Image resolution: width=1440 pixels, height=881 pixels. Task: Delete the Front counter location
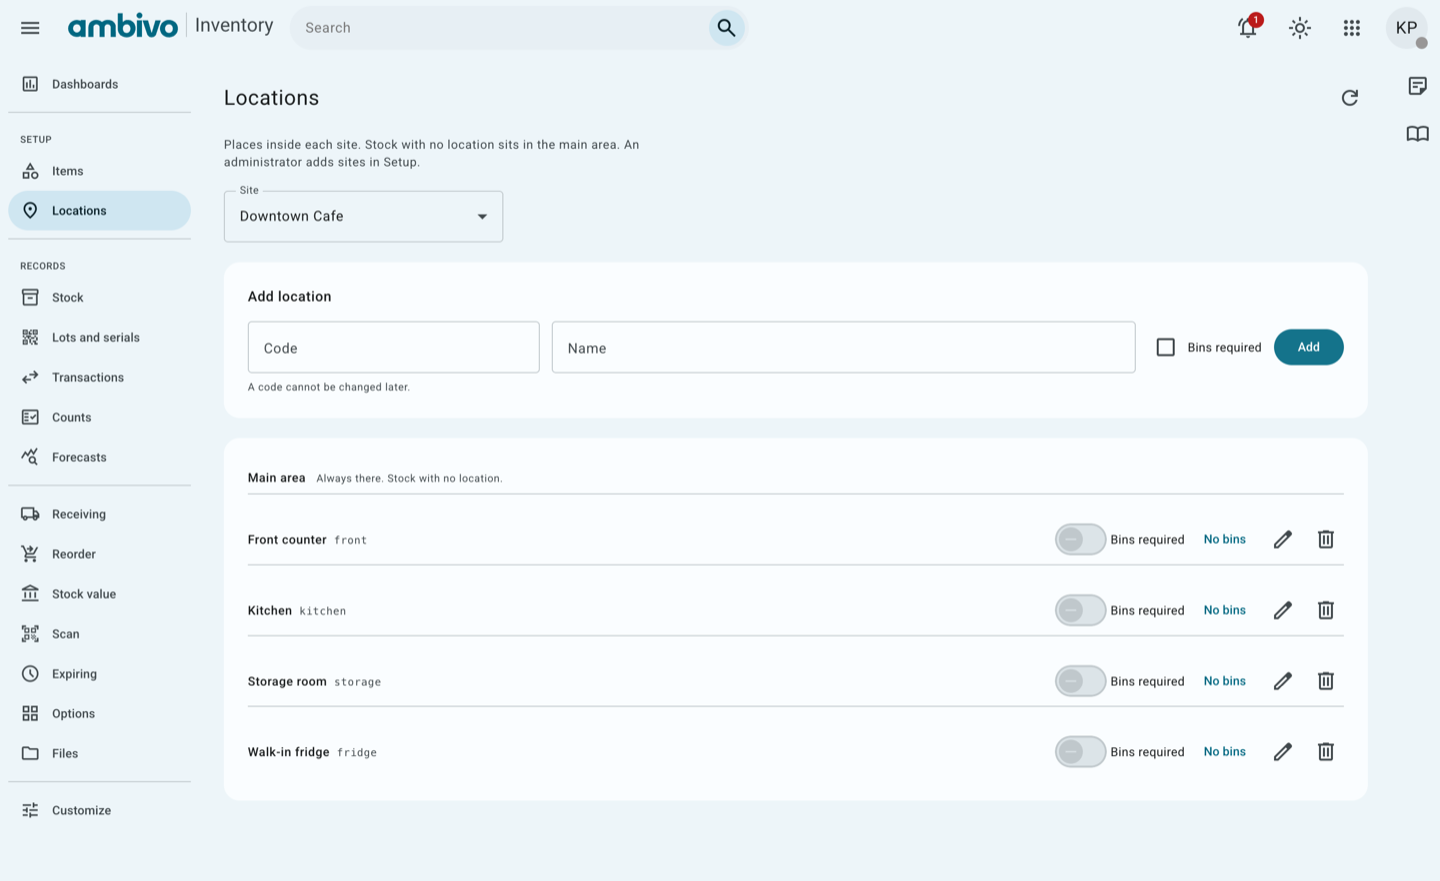tap(1326, 540)
